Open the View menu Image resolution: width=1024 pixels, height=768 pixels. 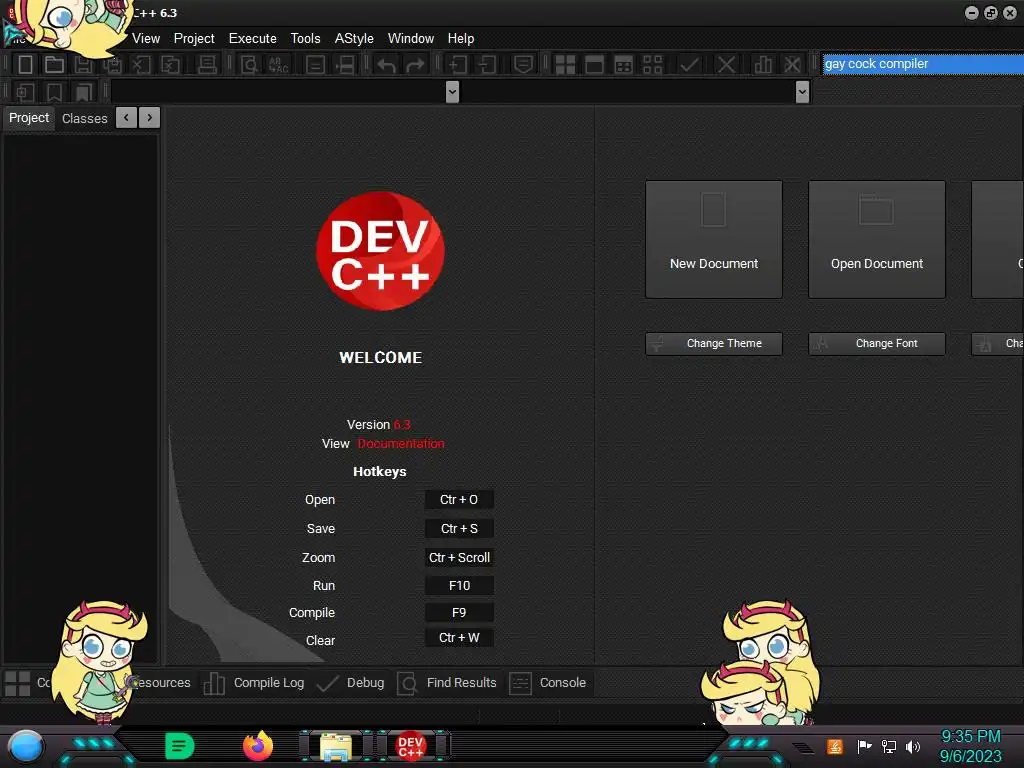point(146,39)
